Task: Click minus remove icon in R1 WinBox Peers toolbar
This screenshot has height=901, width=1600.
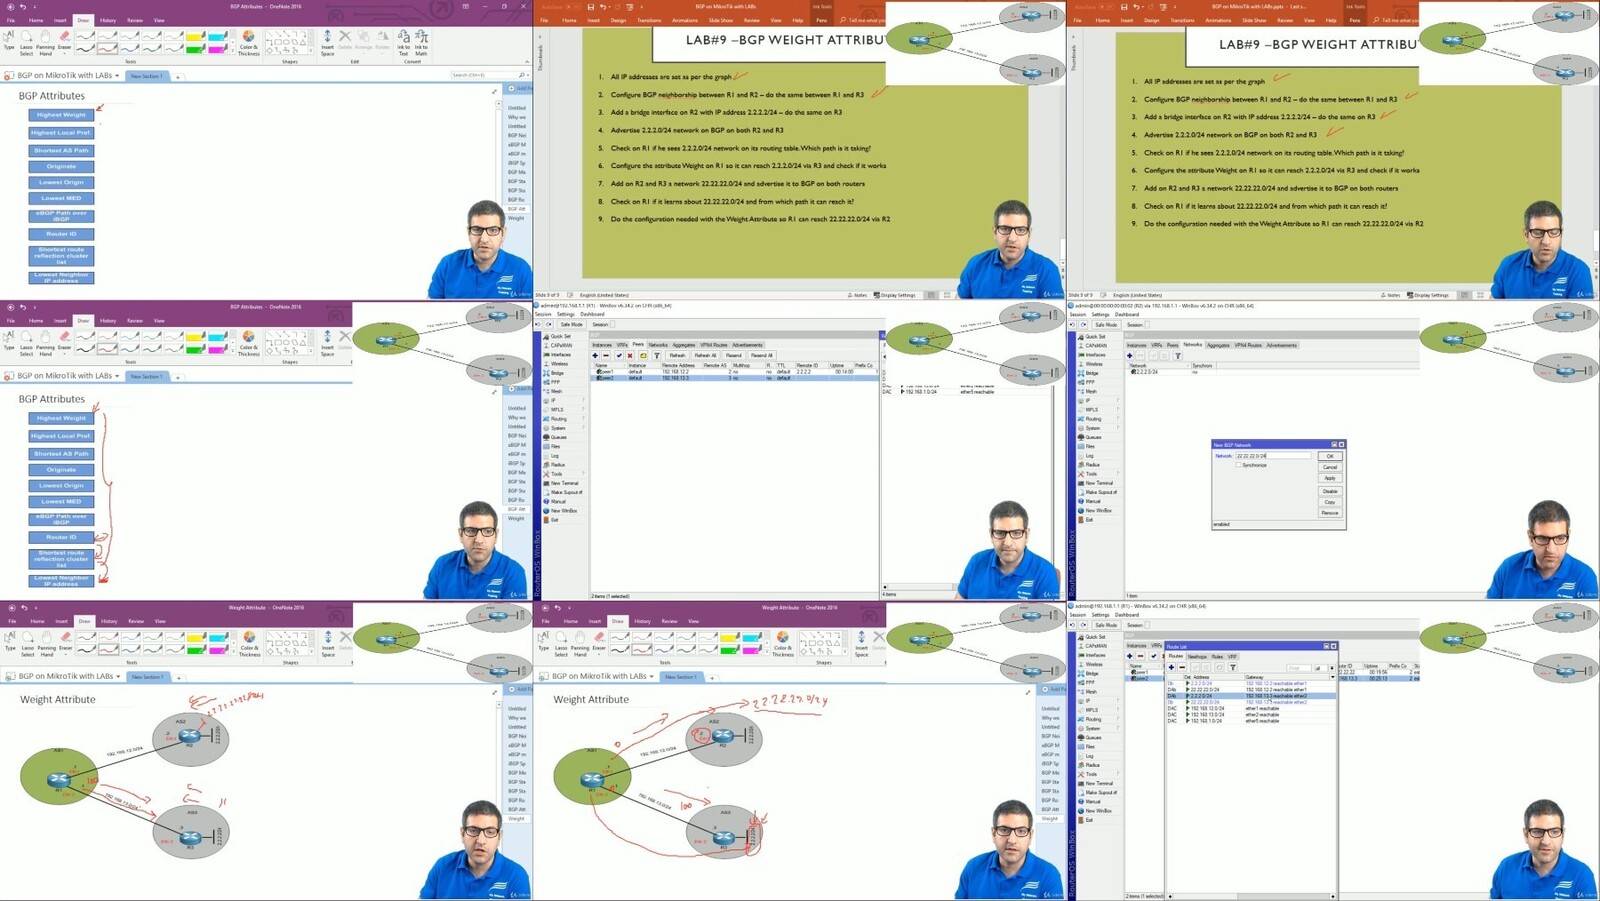Action: click(x=606, y=355)
